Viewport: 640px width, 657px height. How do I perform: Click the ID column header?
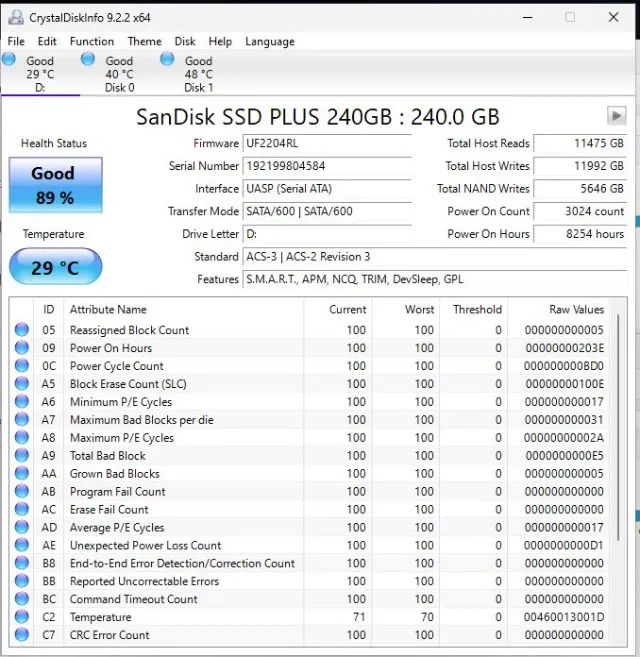49,310
